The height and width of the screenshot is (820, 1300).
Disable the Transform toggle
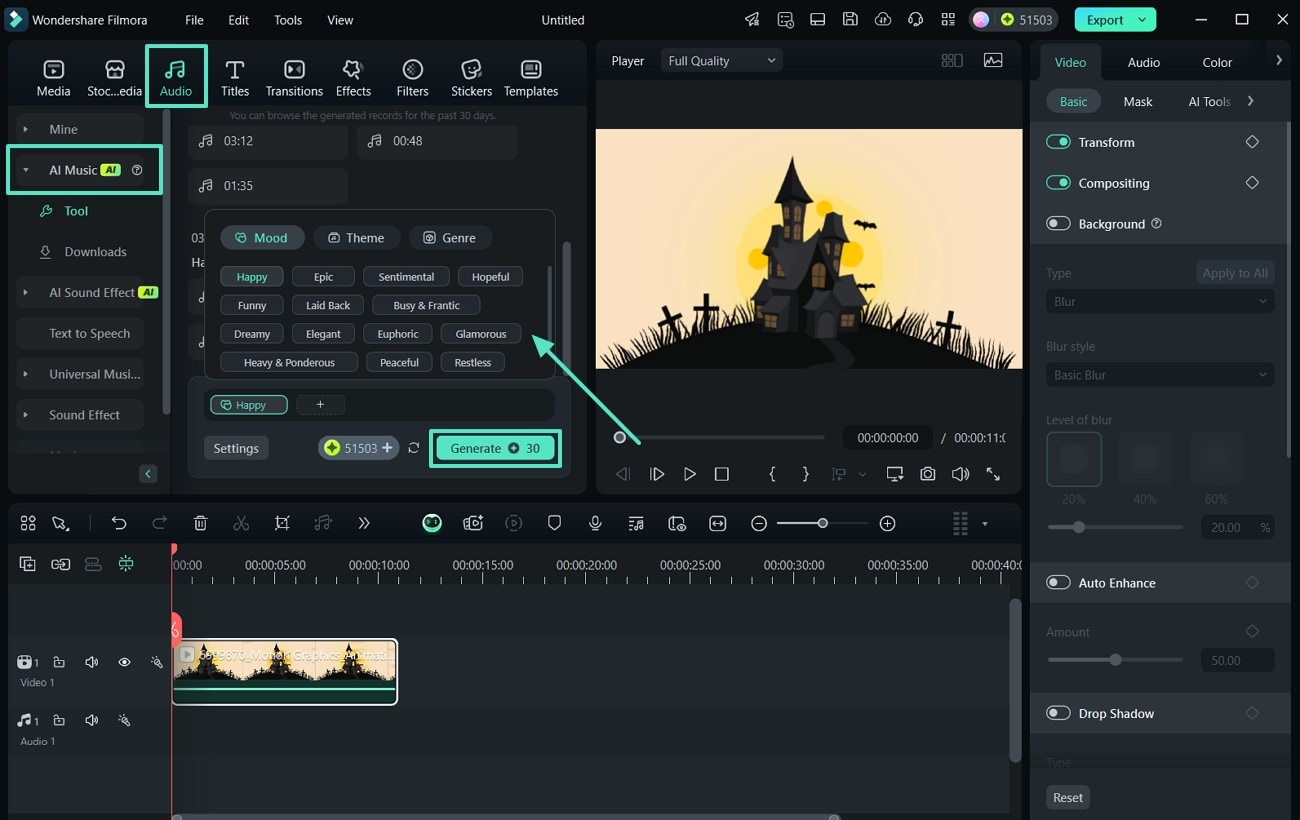1058,142
